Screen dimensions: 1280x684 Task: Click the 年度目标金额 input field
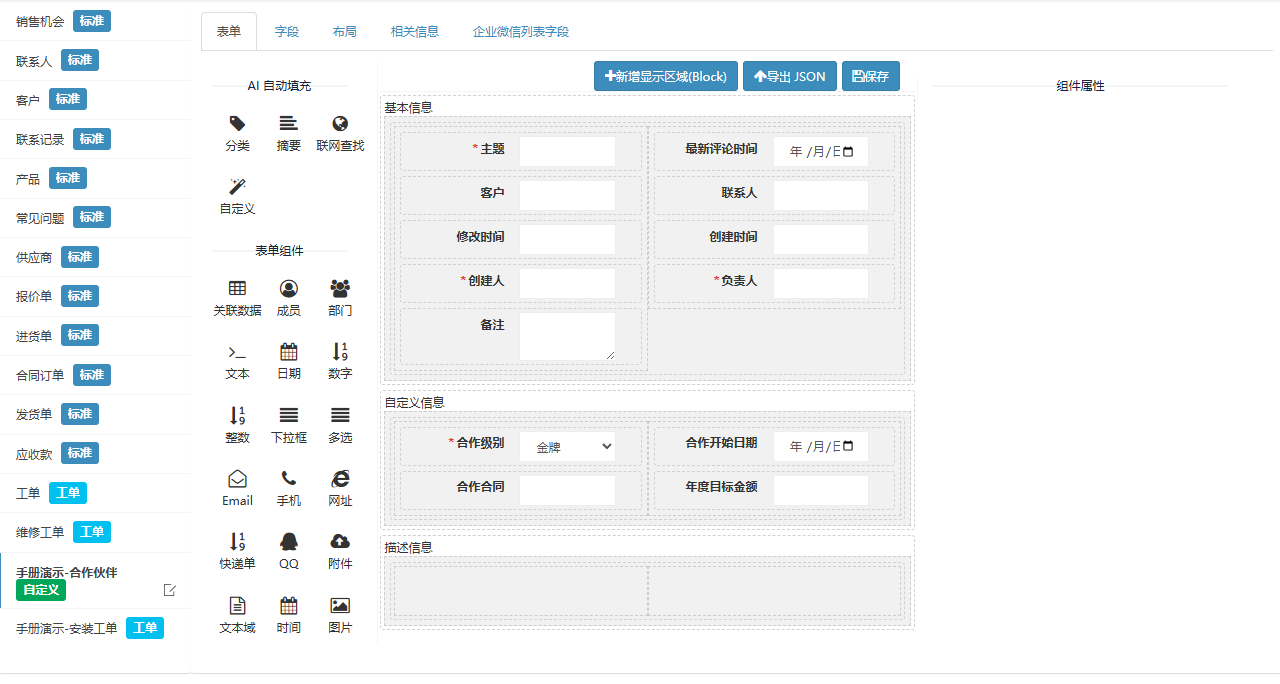pyautogui.click(x=821, y=490)
